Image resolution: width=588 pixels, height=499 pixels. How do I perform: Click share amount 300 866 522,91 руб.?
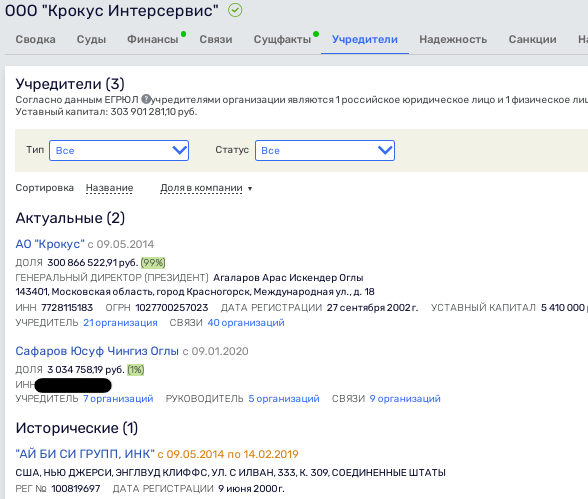point(93,262)
